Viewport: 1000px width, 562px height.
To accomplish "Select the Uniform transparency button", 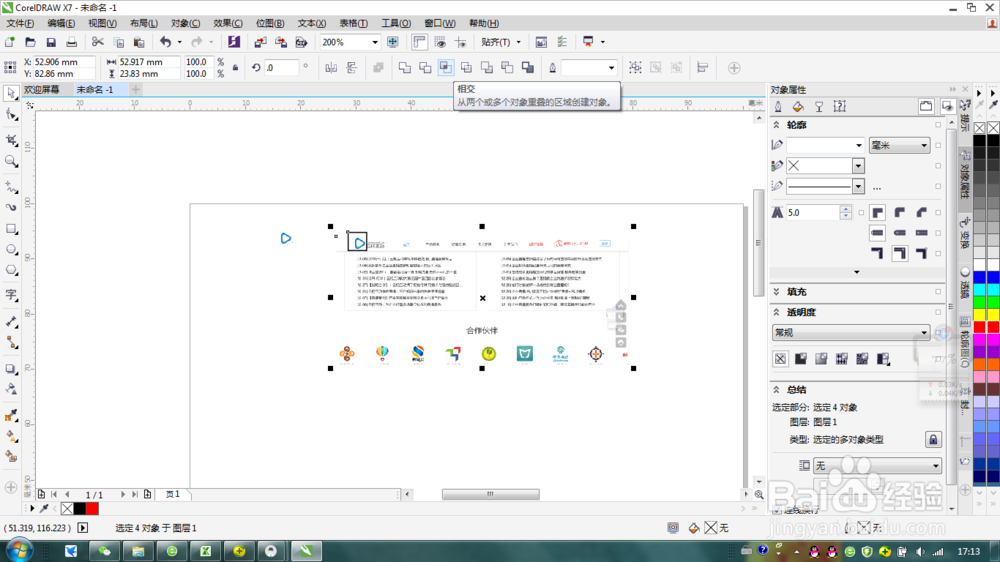I will (801, 359).
